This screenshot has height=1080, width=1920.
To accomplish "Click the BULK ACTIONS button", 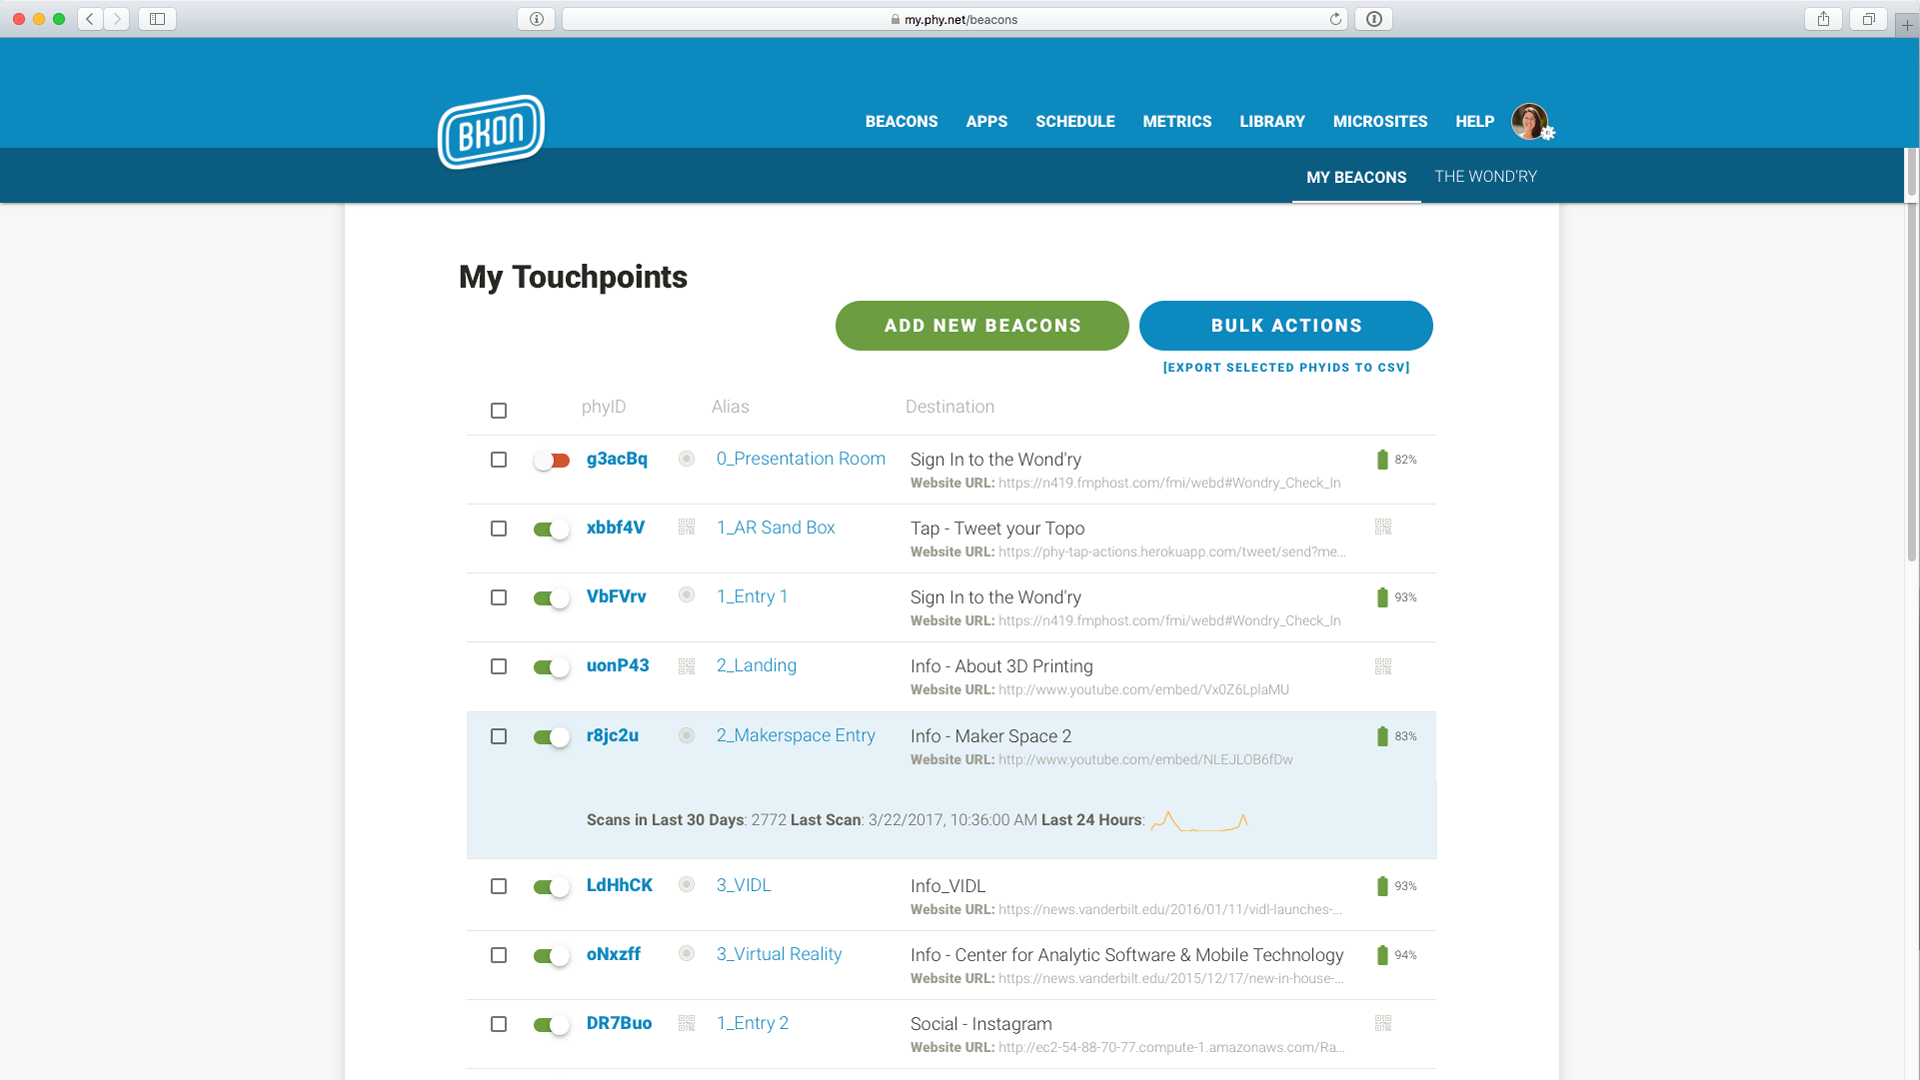I will [x=1284, y=324].
